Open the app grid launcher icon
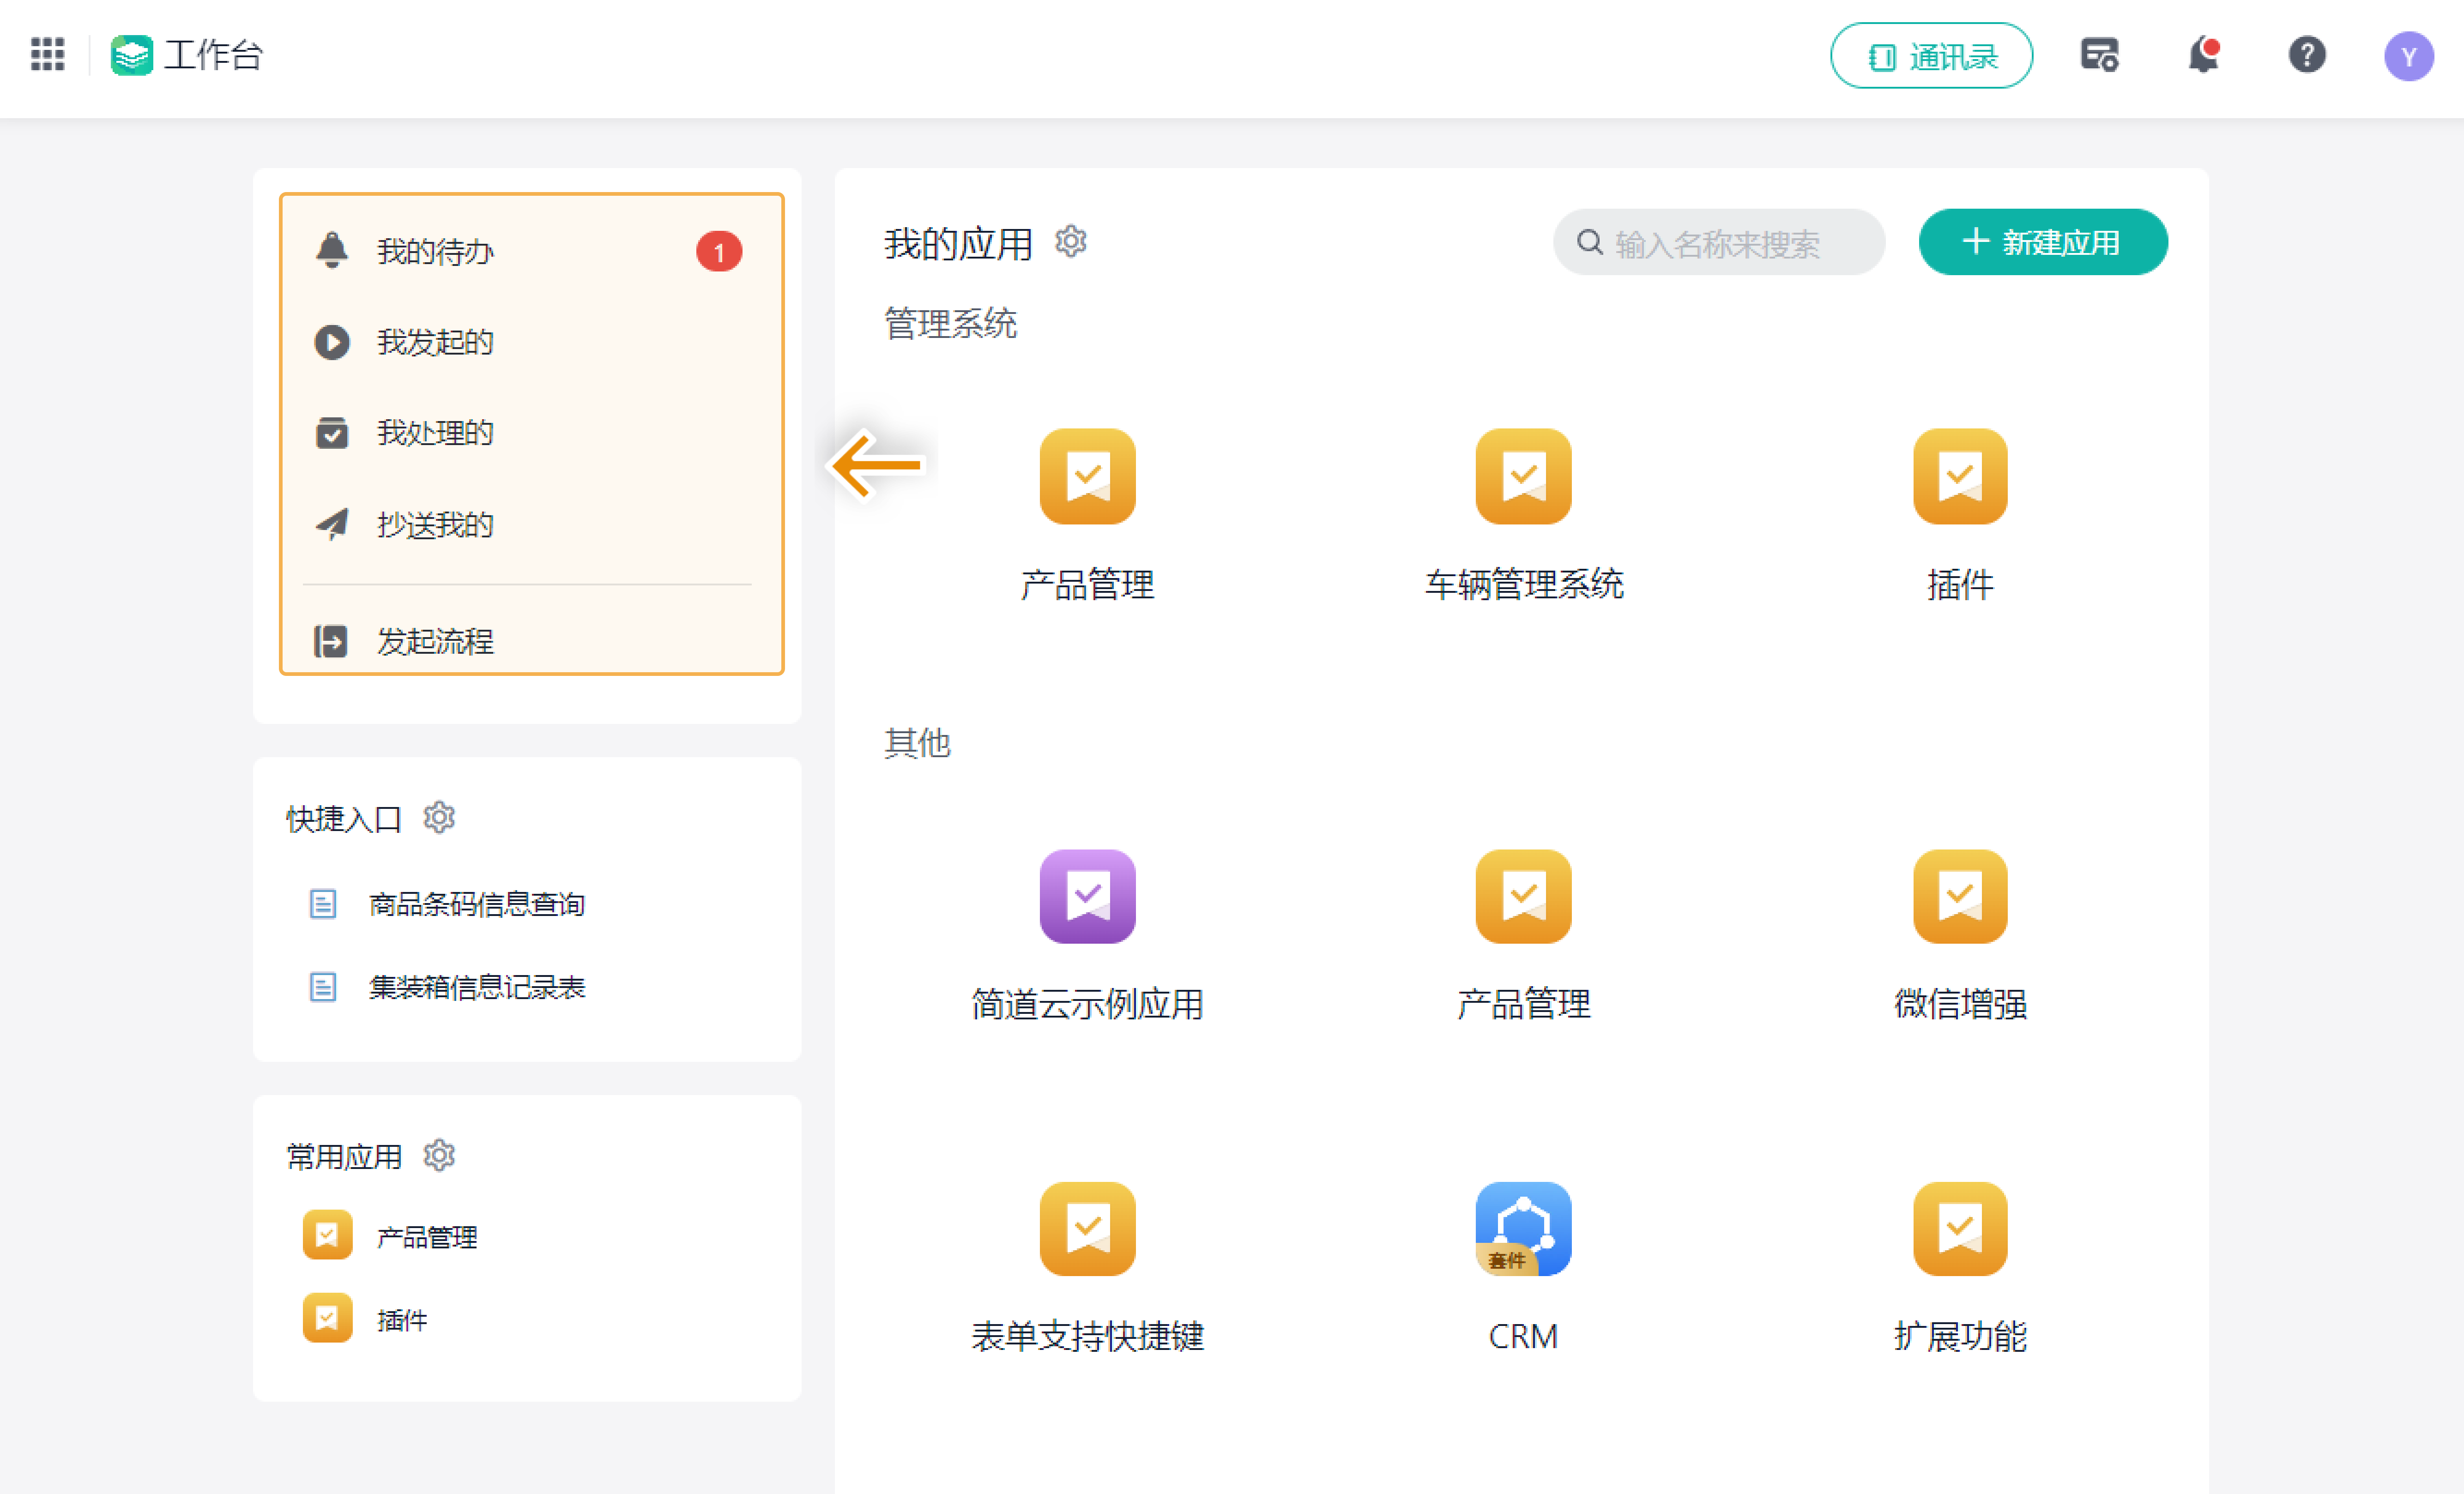The width and height of the screenshot is (2464, 1494). click(x=47, y=54)
